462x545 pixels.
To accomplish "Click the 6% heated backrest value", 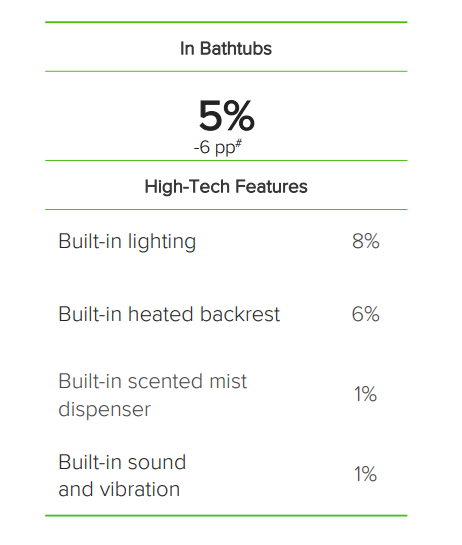I will pos(366,314).
